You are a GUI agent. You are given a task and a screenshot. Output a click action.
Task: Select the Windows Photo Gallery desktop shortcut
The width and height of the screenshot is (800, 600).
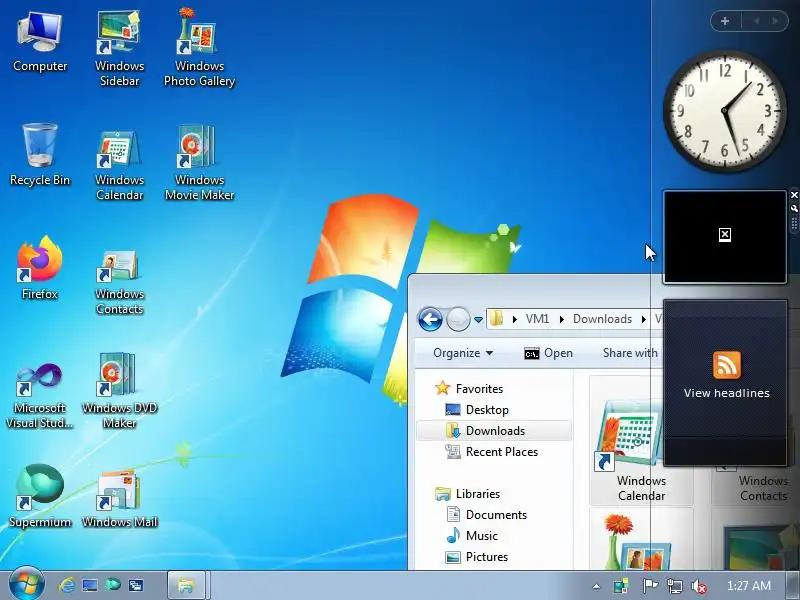[199, 47]
